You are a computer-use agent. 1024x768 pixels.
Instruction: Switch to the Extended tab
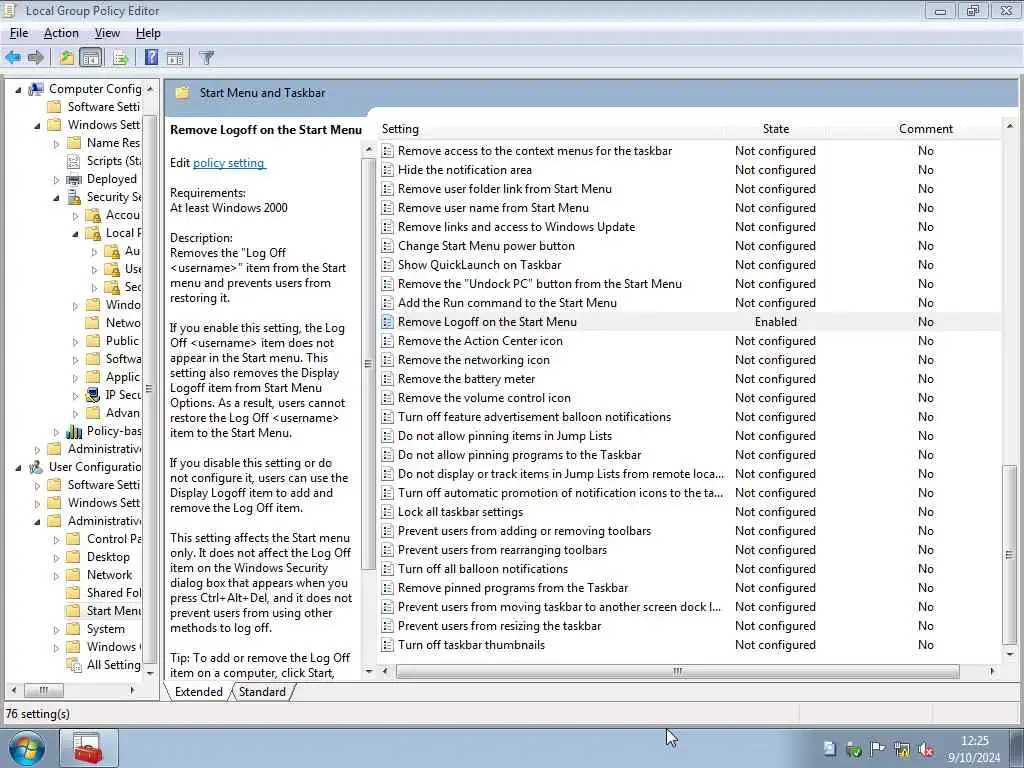(199, 692)
